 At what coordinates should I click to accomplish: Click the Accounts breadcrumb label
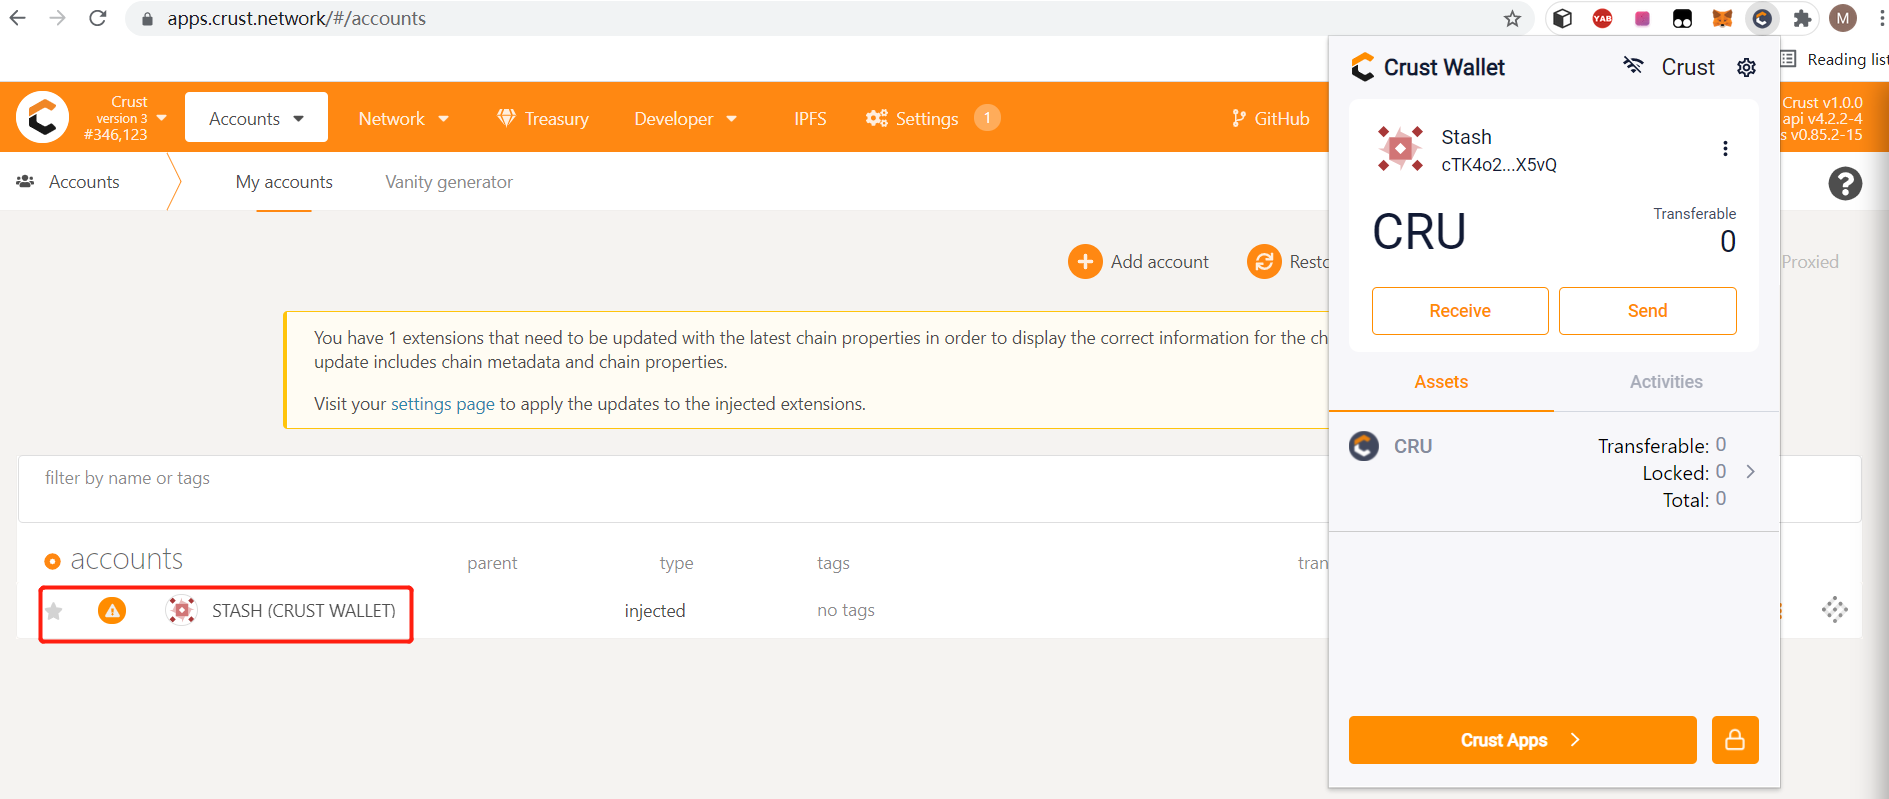tap(84, 182)
